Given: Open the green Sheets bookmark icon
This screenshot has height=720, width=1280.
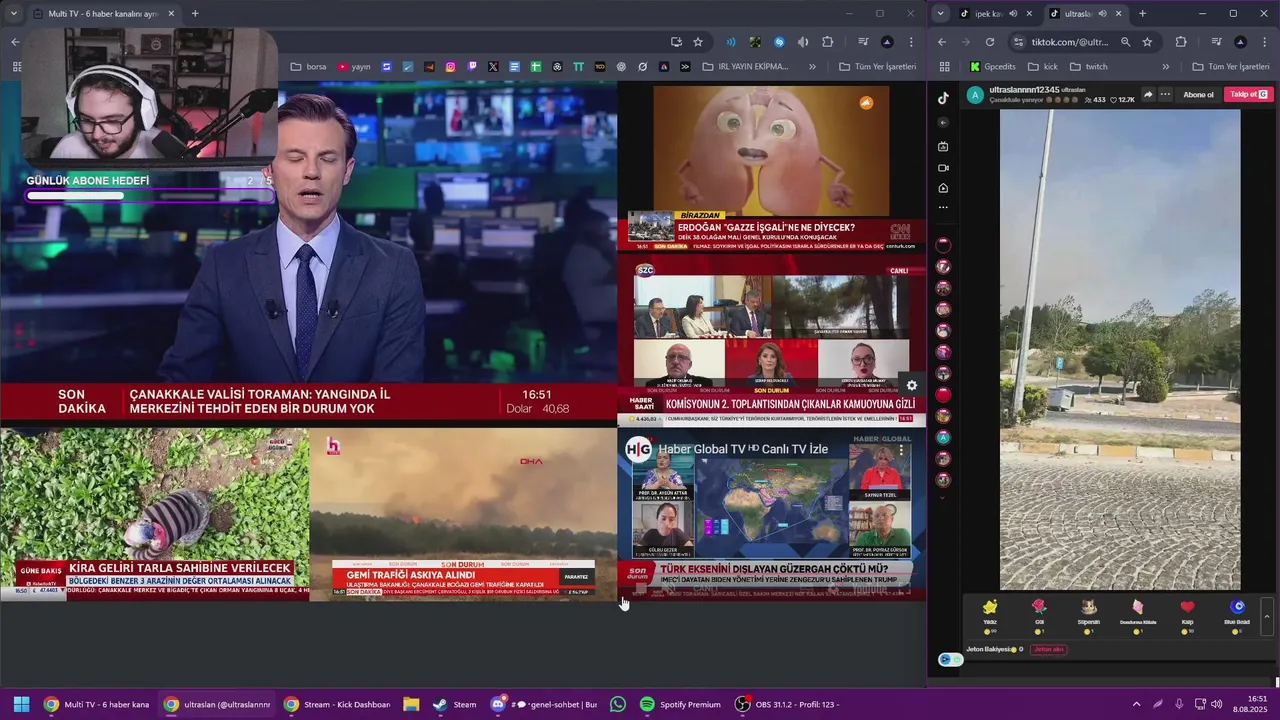Looking at the screenshot, I should click(535, 67).
